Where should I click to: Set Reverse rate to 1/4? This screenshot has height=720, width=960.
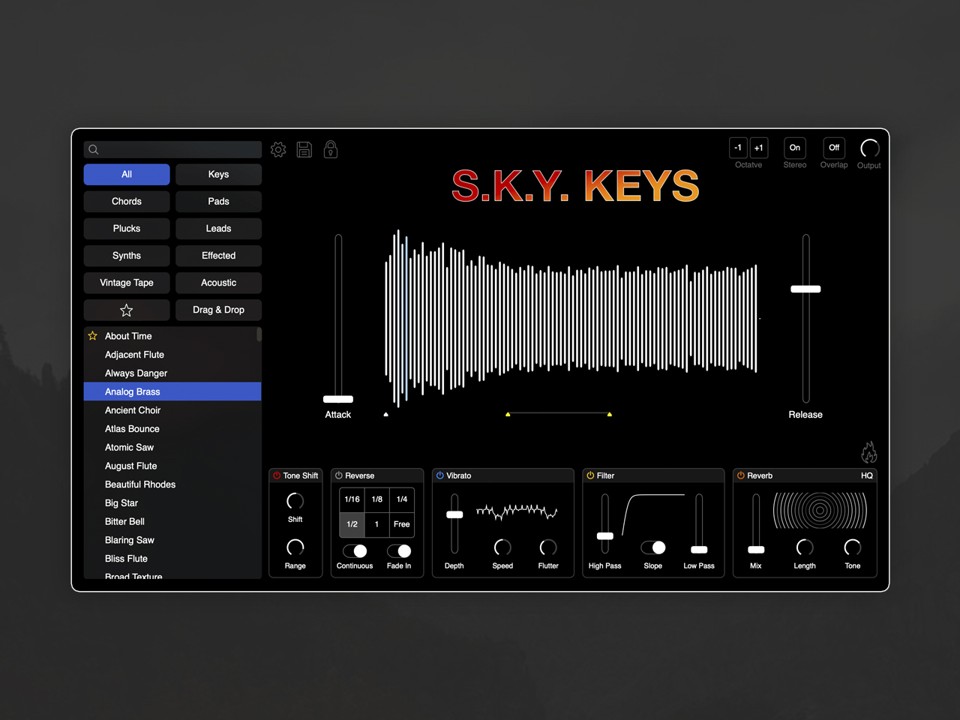402,500
